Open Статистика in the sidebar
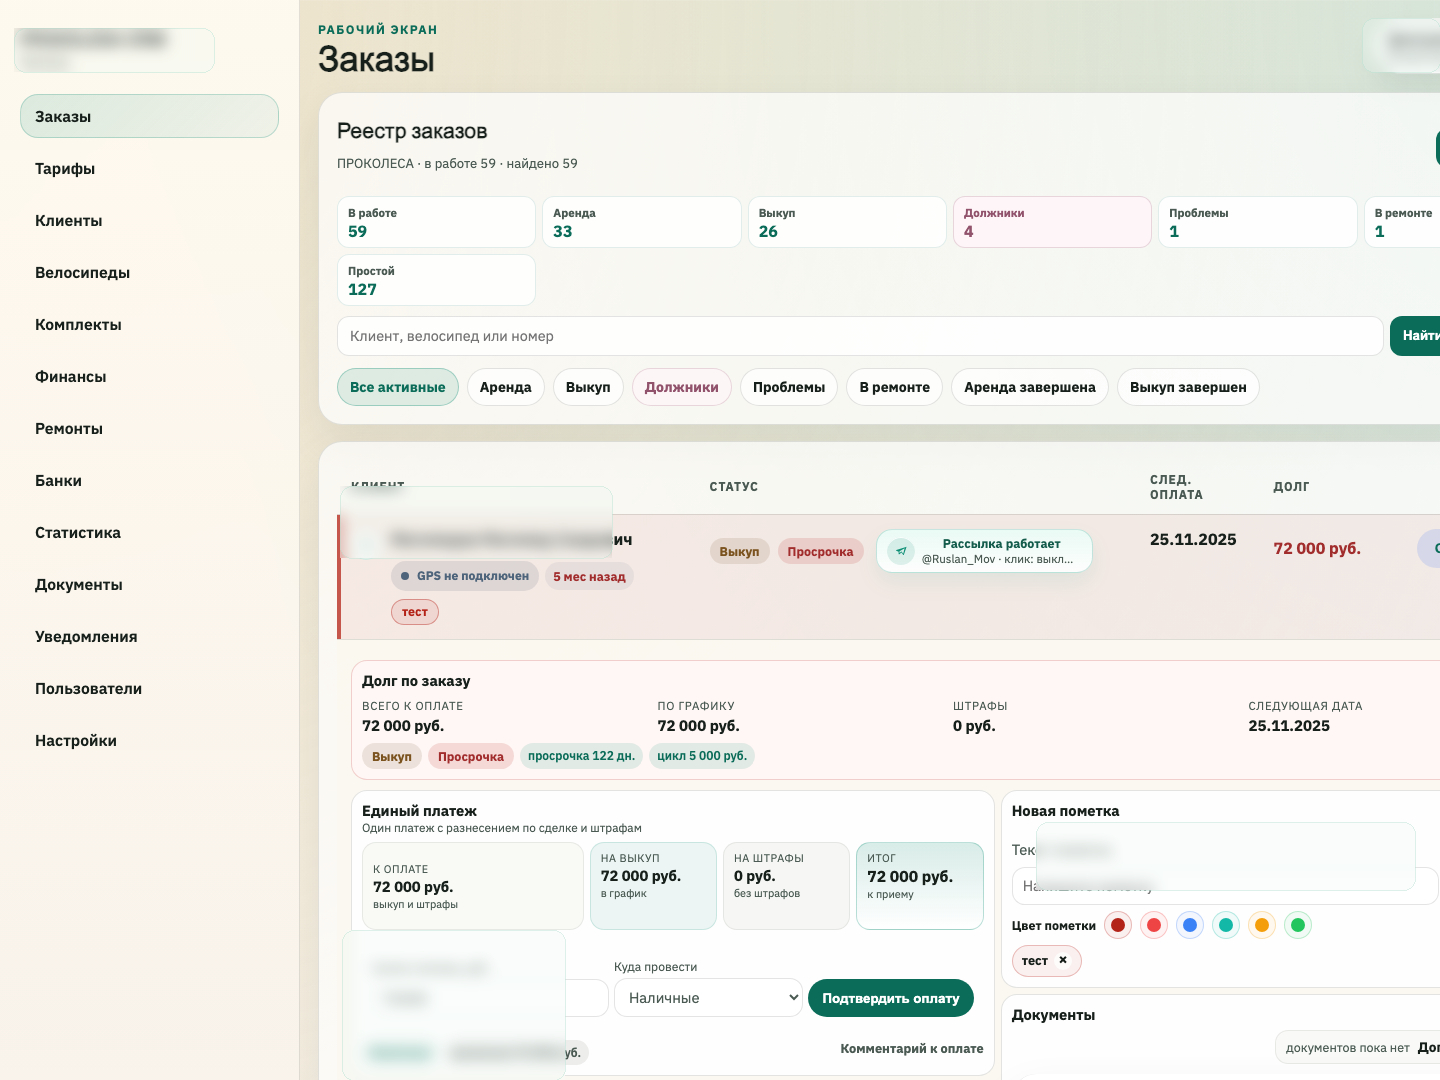This screenshot has height=1080, width=1440. [x=149, y=532]
